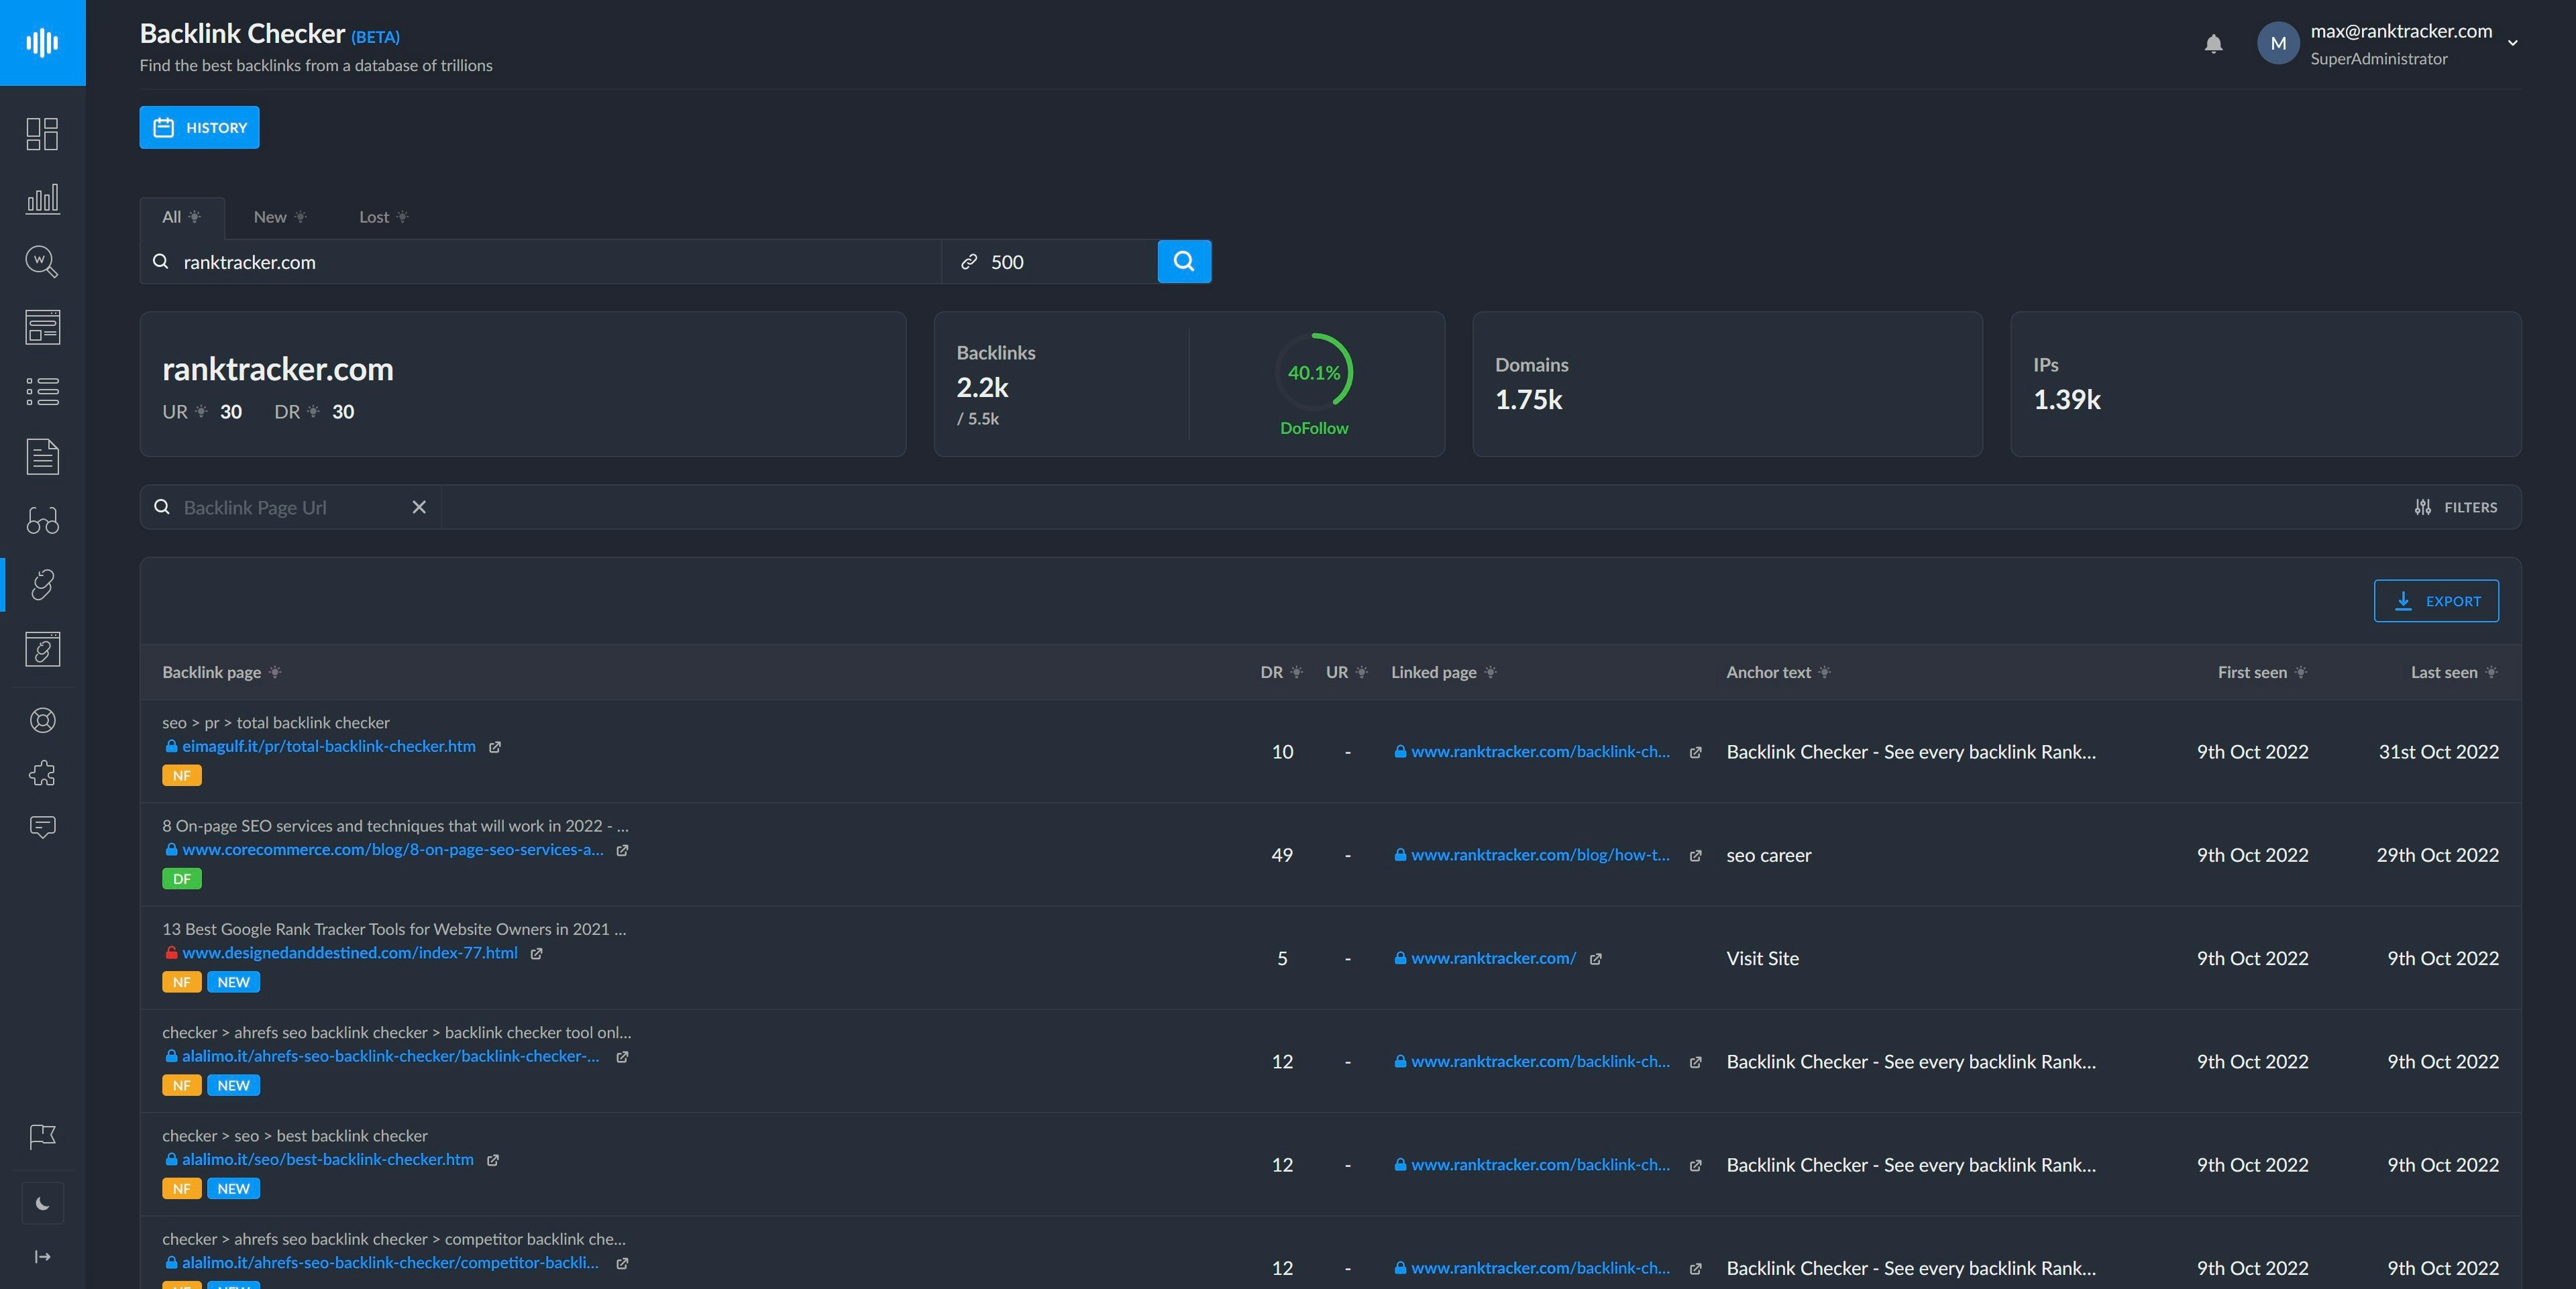Screen dimensions: 2576x1289
Task: Open www.designedanddestined.com/index-77.html link
Action: [x=349, y=952]
